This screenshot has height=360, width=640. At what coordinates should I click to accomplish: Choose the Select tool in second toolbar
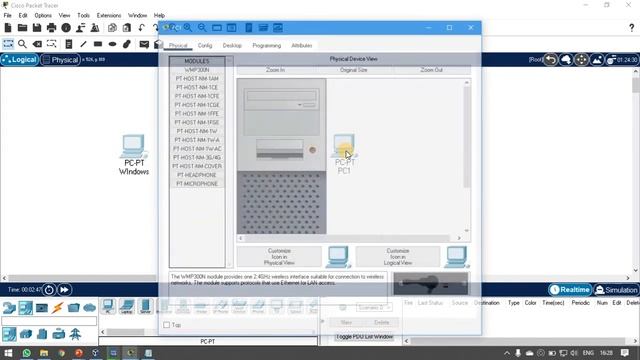[8, 44]
